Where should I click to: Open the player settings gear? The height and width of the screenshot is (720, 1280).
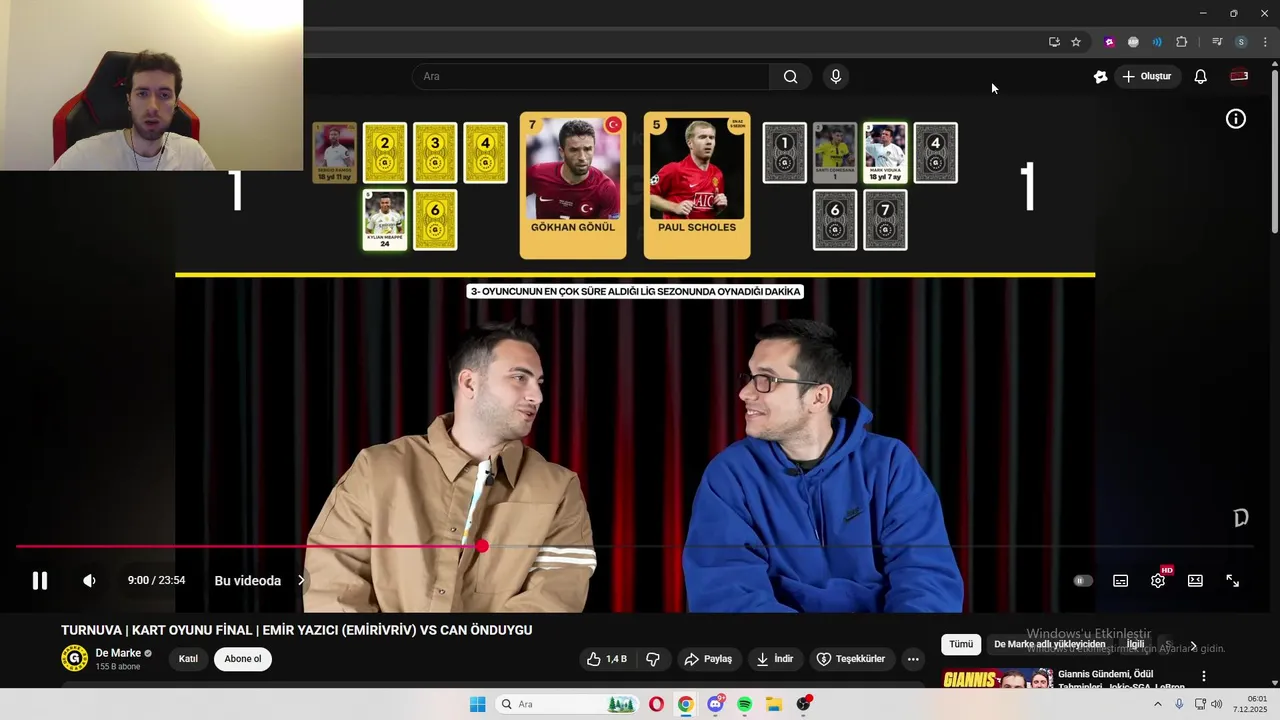pos(1158,581)
